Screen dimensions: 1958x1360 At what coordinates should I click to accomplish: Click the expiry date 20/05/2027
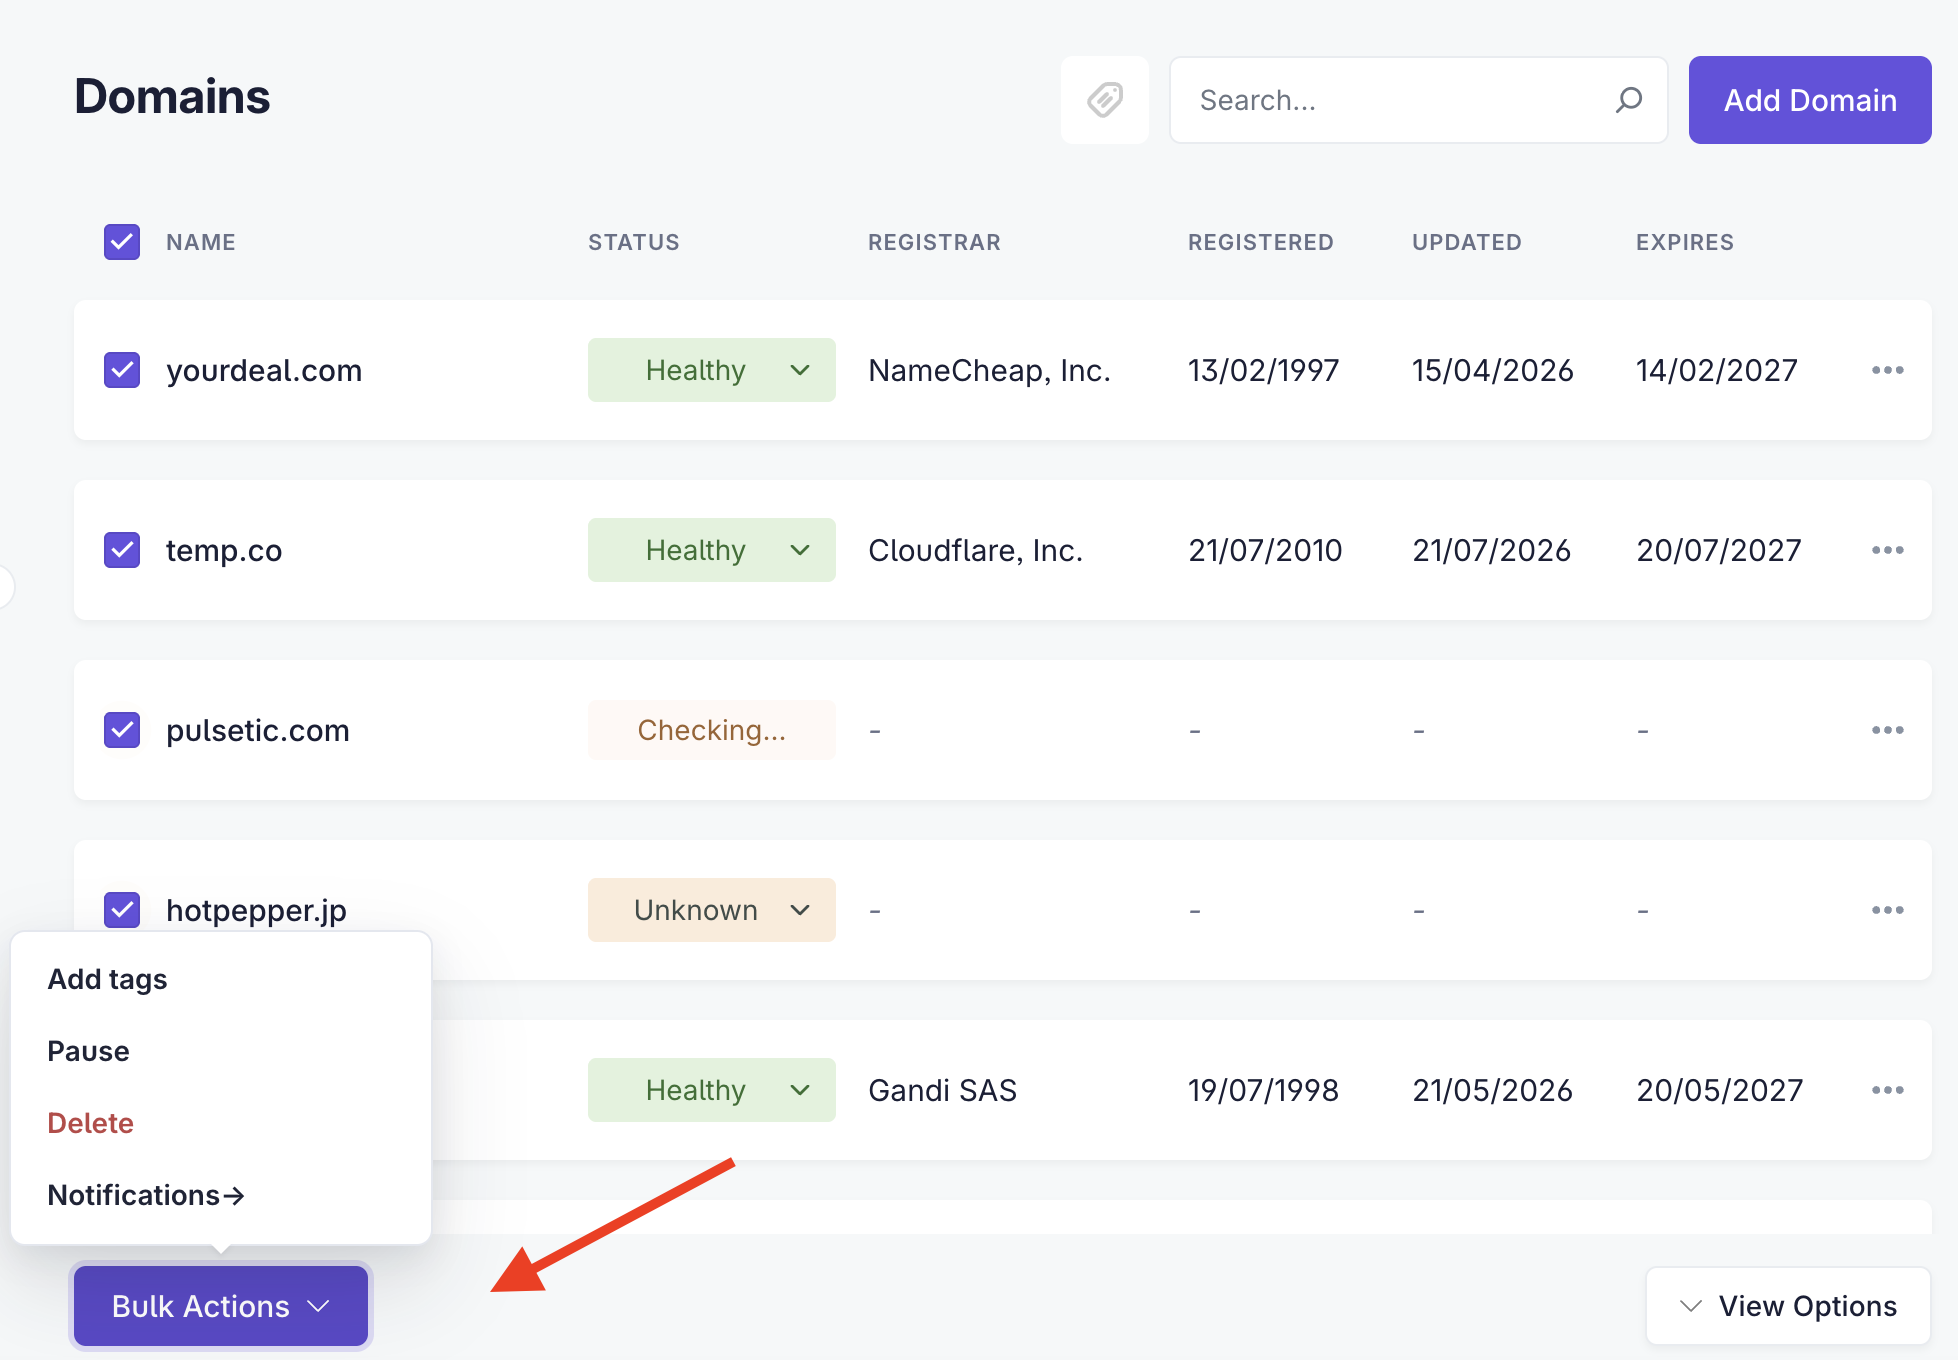tap(1720, 1090)
